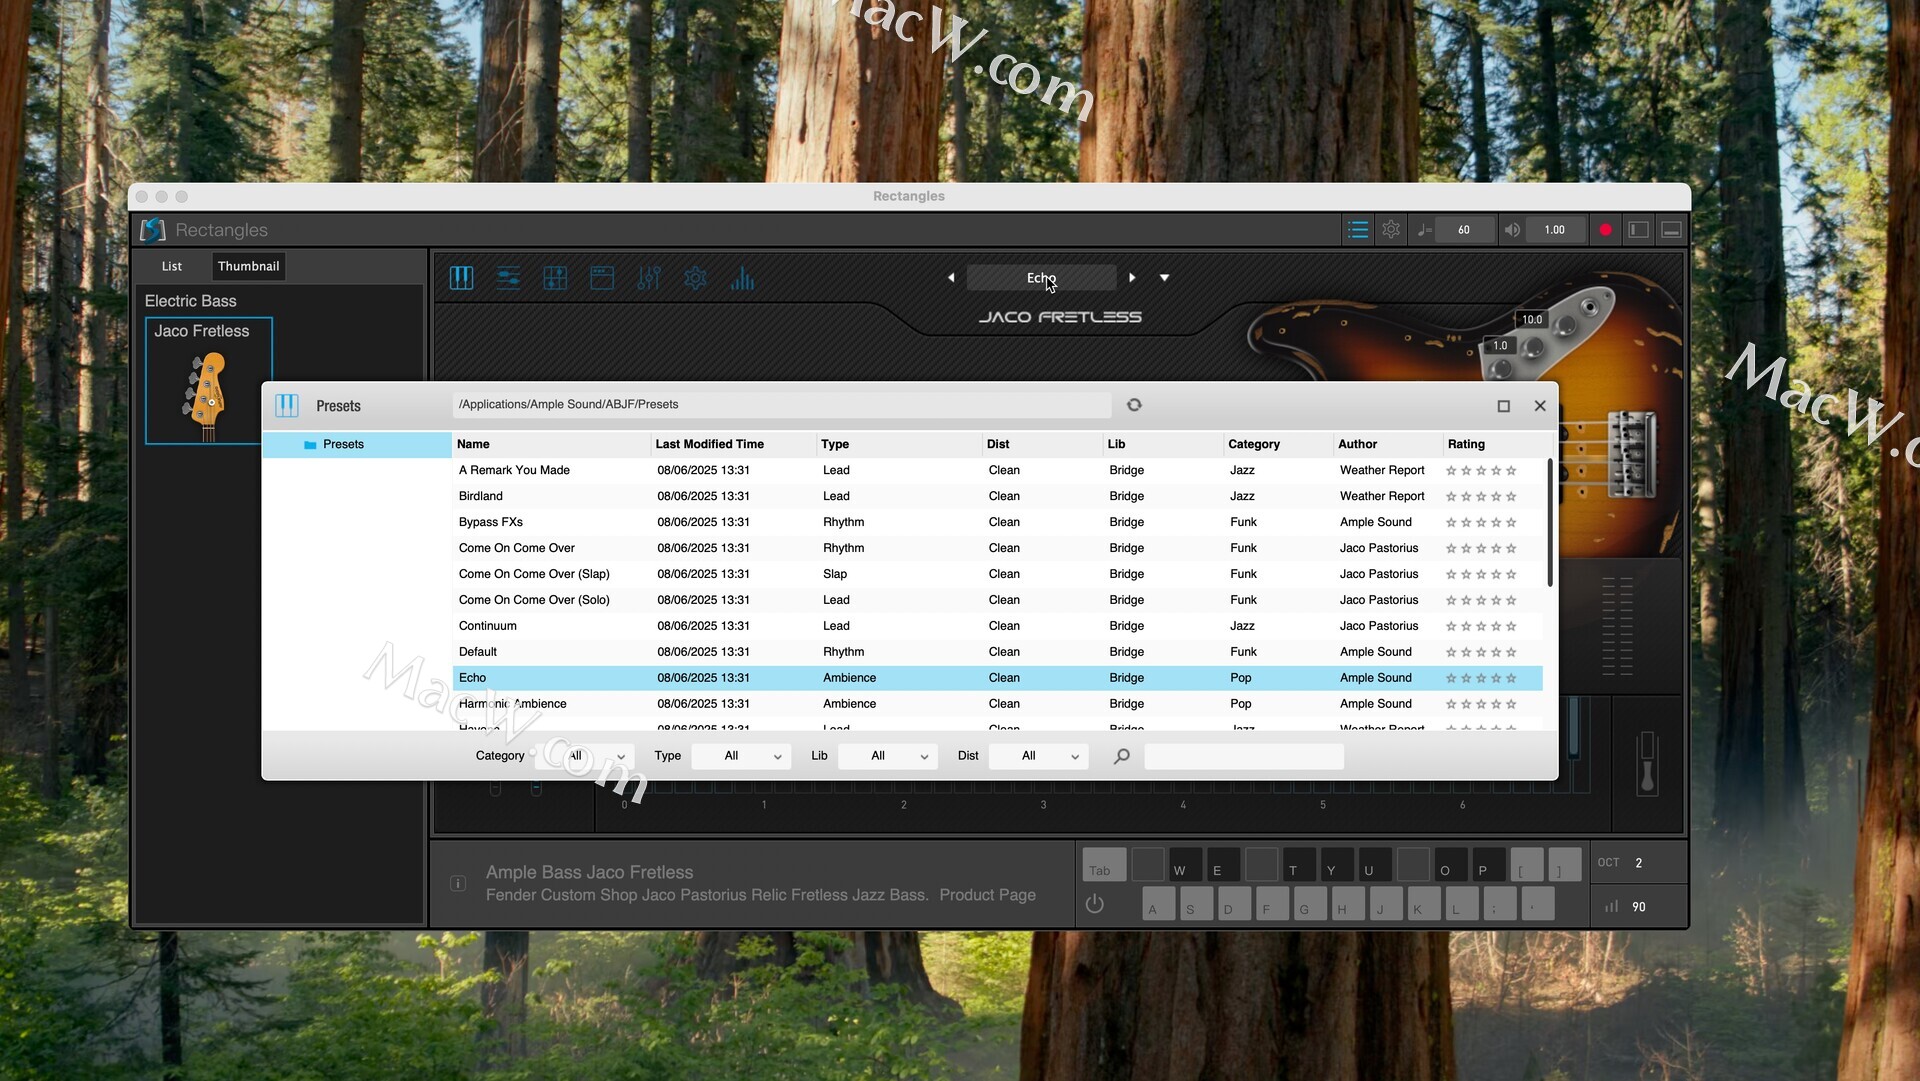
Task: Click the preset search magnifier icon
Action: [1122, 756]
